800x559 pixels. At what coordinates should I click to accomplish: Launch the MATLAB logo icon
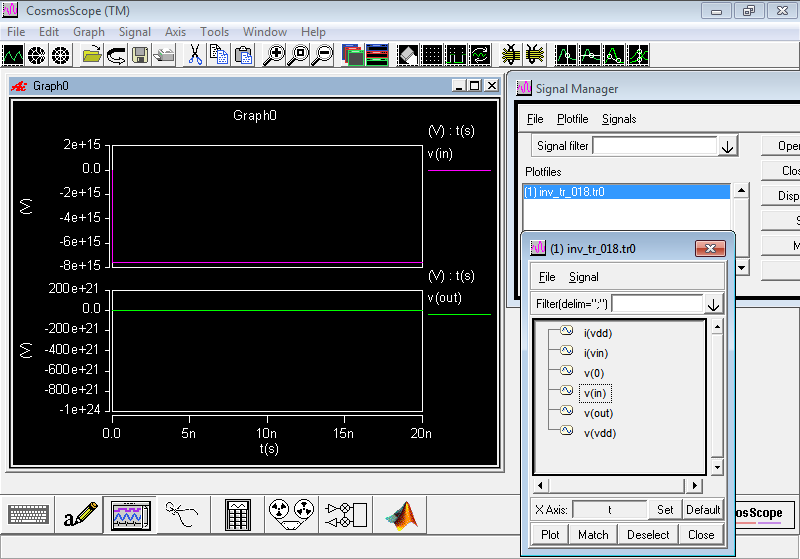click(402, 516)
